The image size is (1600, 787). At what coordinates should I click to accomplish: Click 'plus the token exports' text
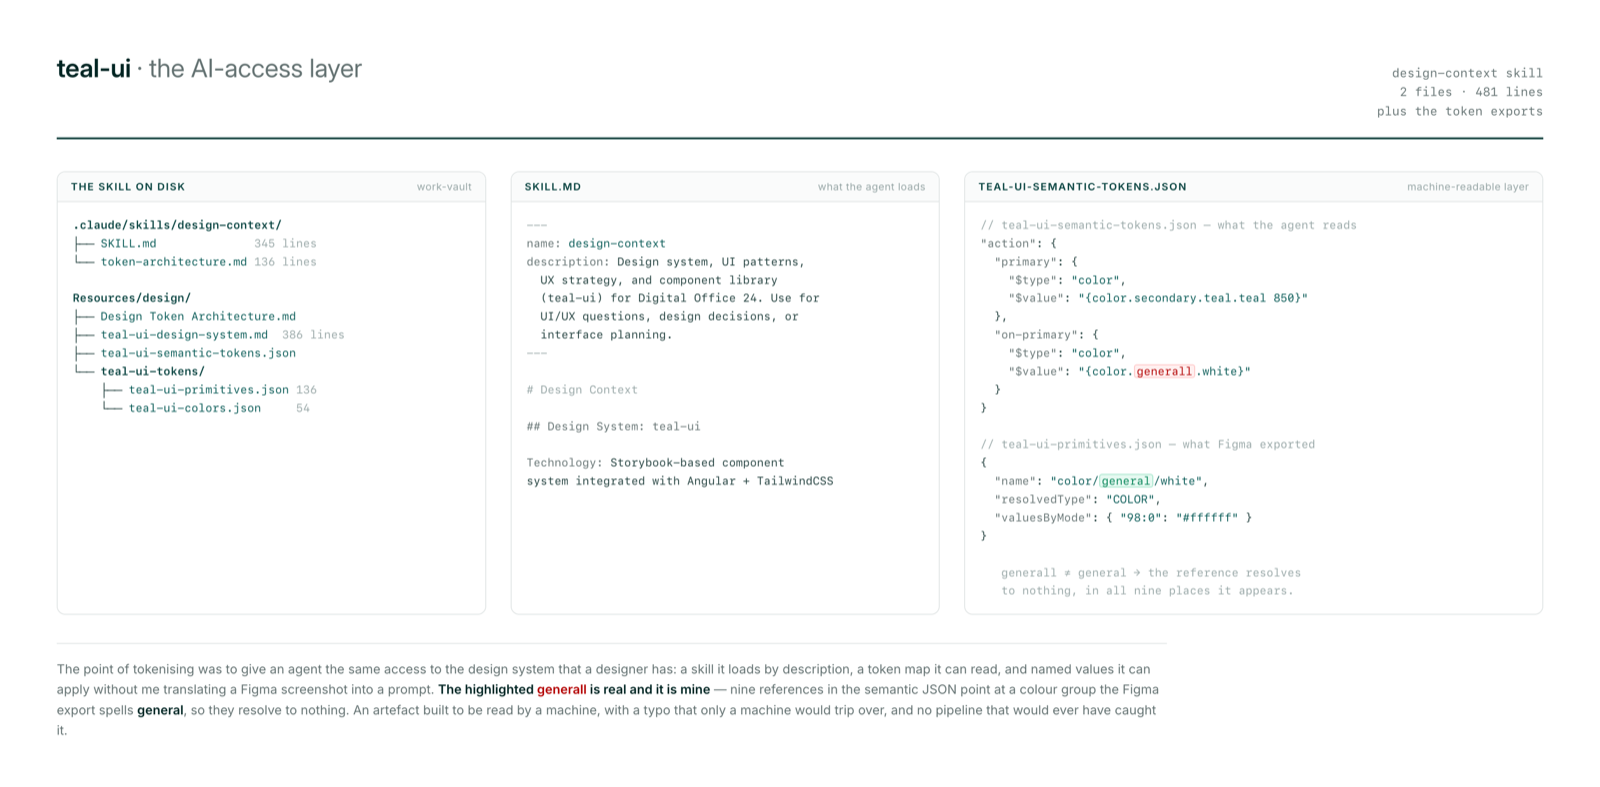[x=1459, y=111]
